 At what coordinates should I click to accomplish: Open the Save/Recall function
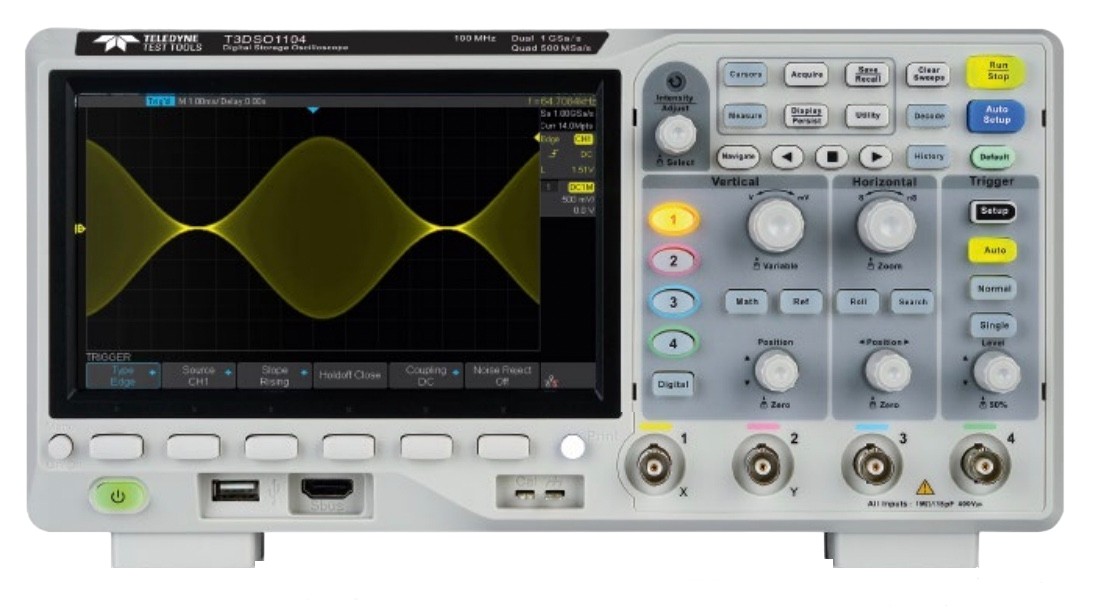[x=866, y=73]
